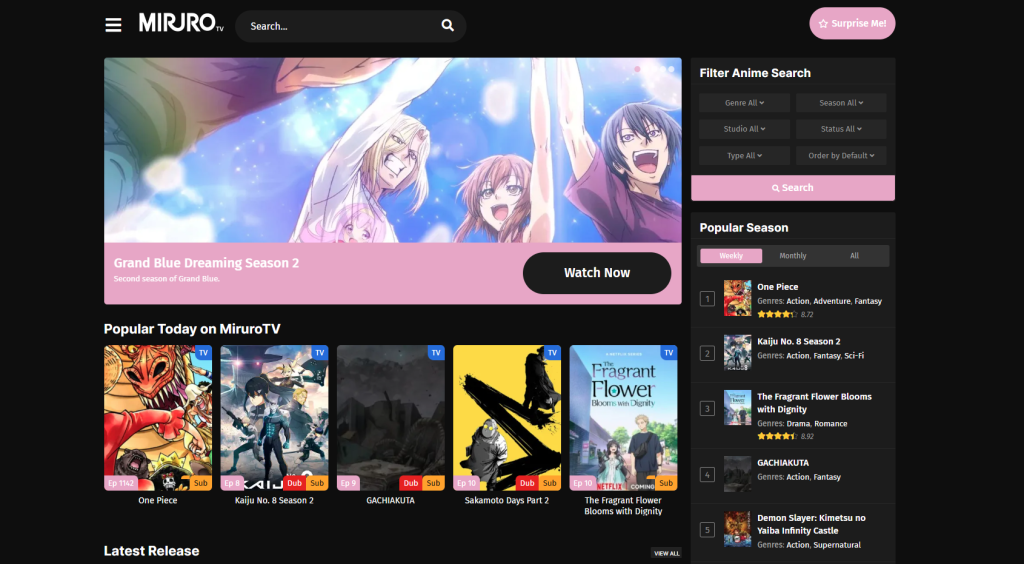This screenshot has height=564, width=1024.
Task: Expand the Studio All dropdown
Action: point(744,129)
